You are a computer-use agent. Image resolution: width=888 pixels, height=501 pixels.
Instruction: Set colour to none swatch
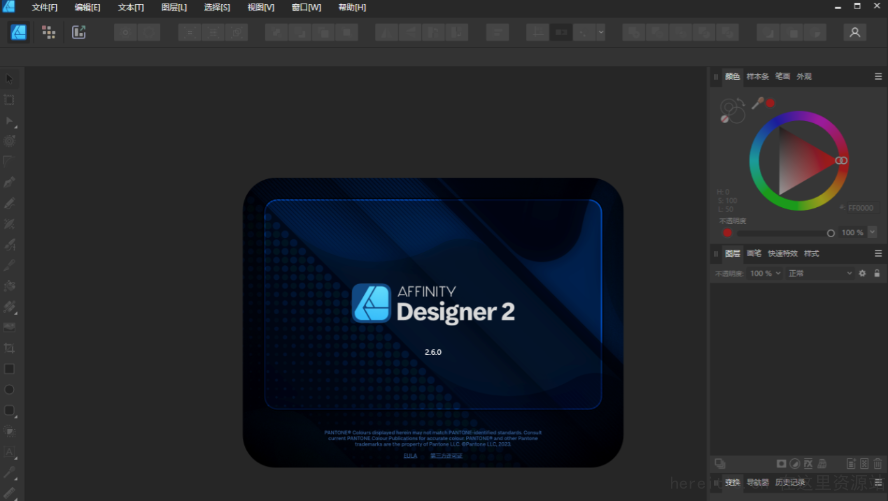pyautogui.click(x=724, y=119)
